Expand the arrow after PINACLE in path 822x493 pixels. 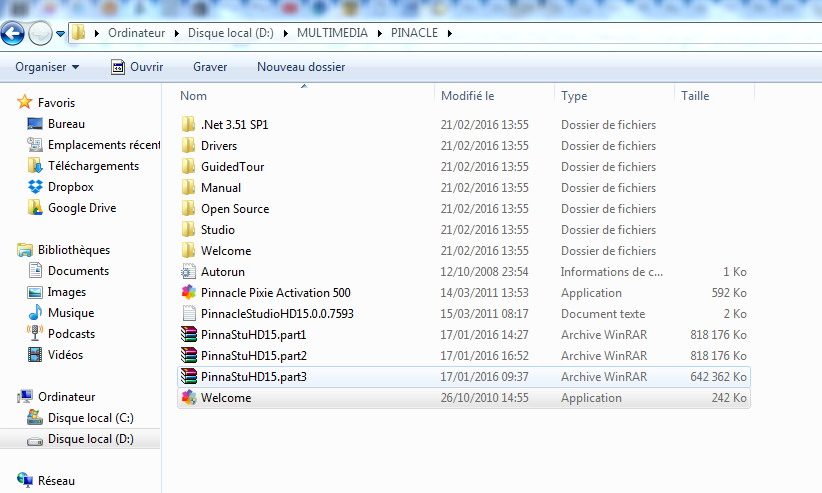[x=450, y=34]
